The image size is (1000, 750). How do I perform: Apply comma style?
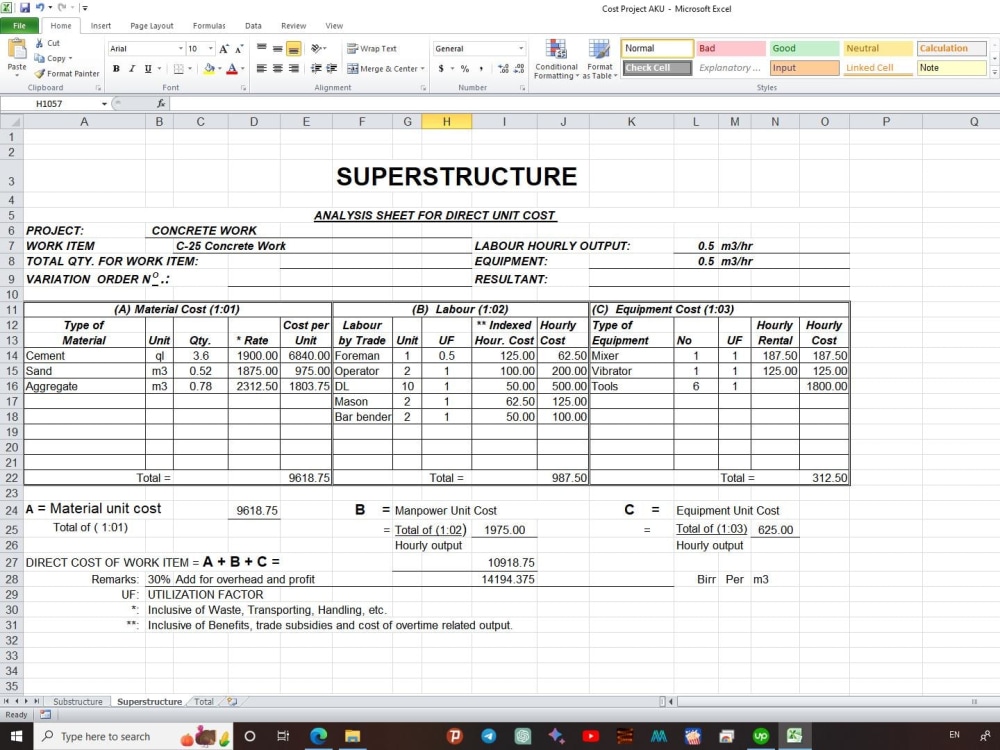[481, 68]
